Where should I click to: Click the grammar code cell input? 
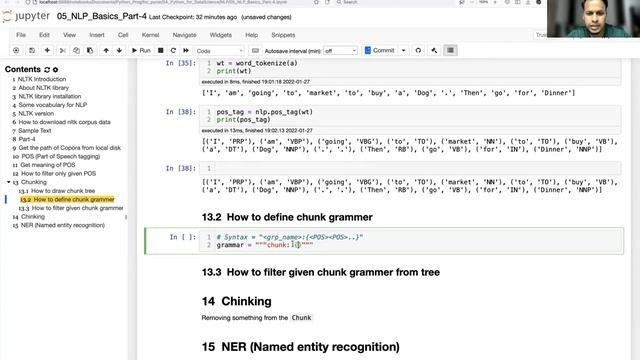coord(411,241)
